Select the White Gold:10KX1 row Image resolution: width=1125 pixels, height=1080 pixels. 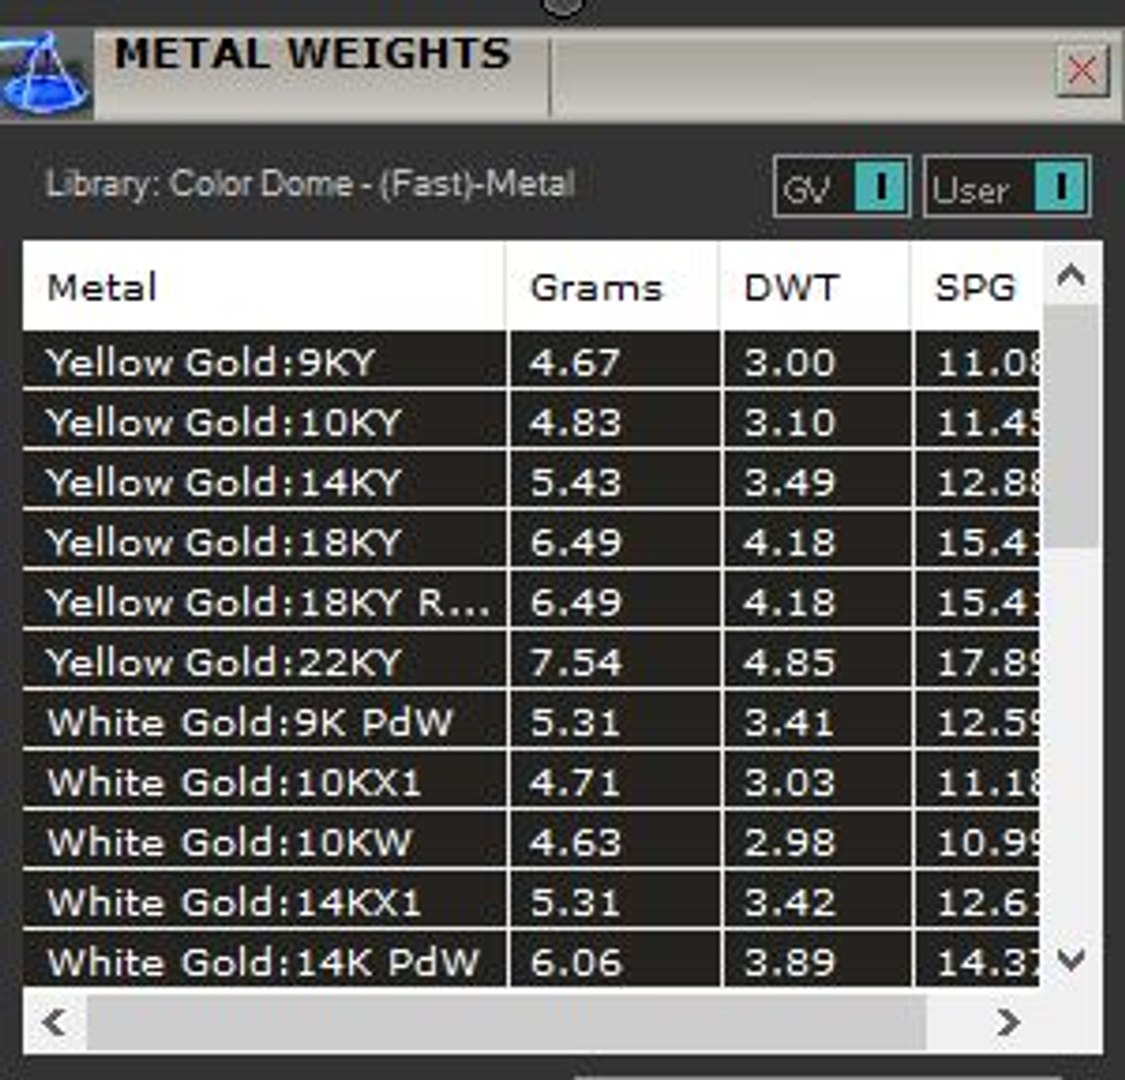531,781
